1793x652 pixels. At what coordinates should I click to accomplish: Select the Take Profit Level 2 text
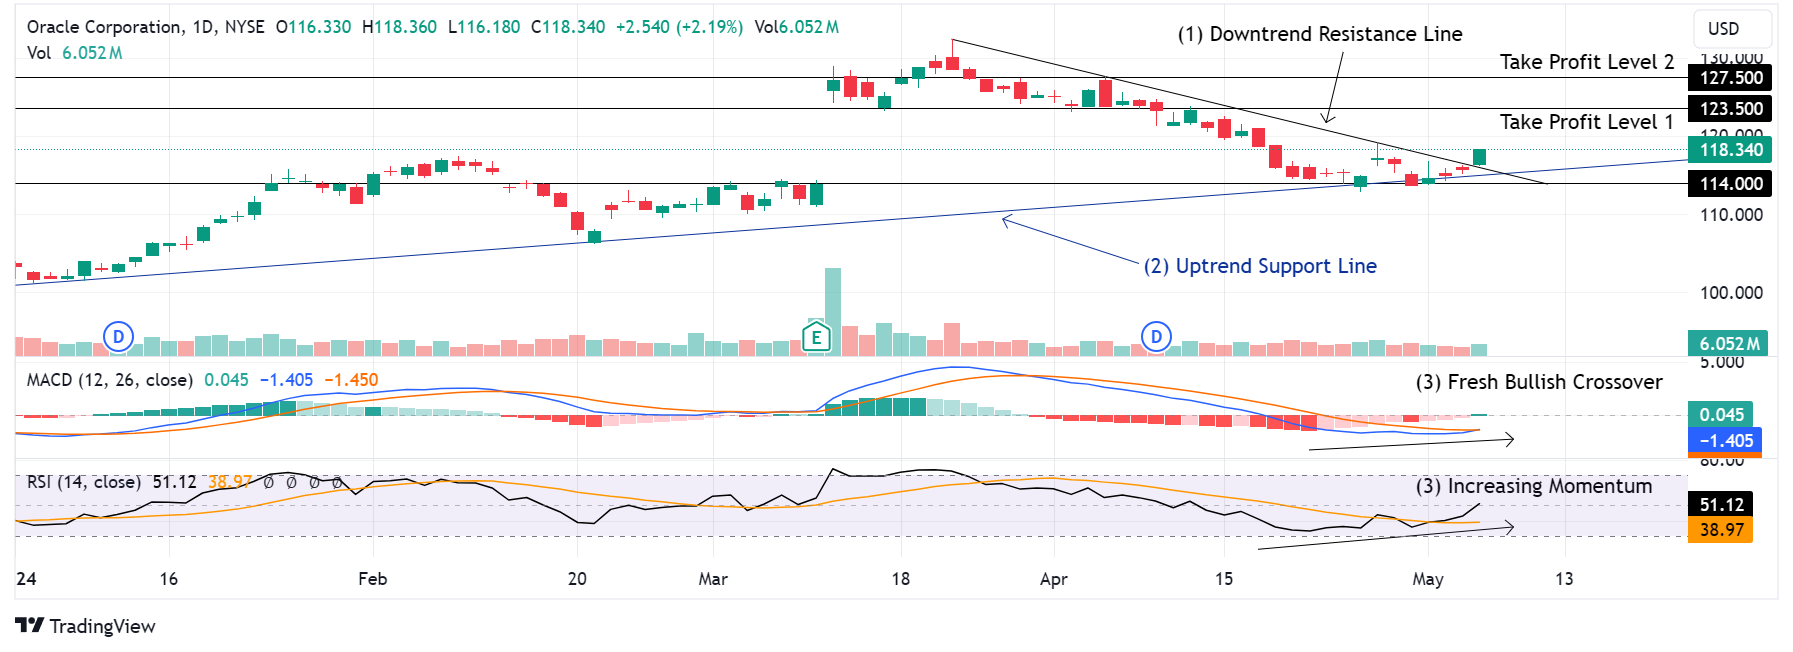tap(1587, 62)
